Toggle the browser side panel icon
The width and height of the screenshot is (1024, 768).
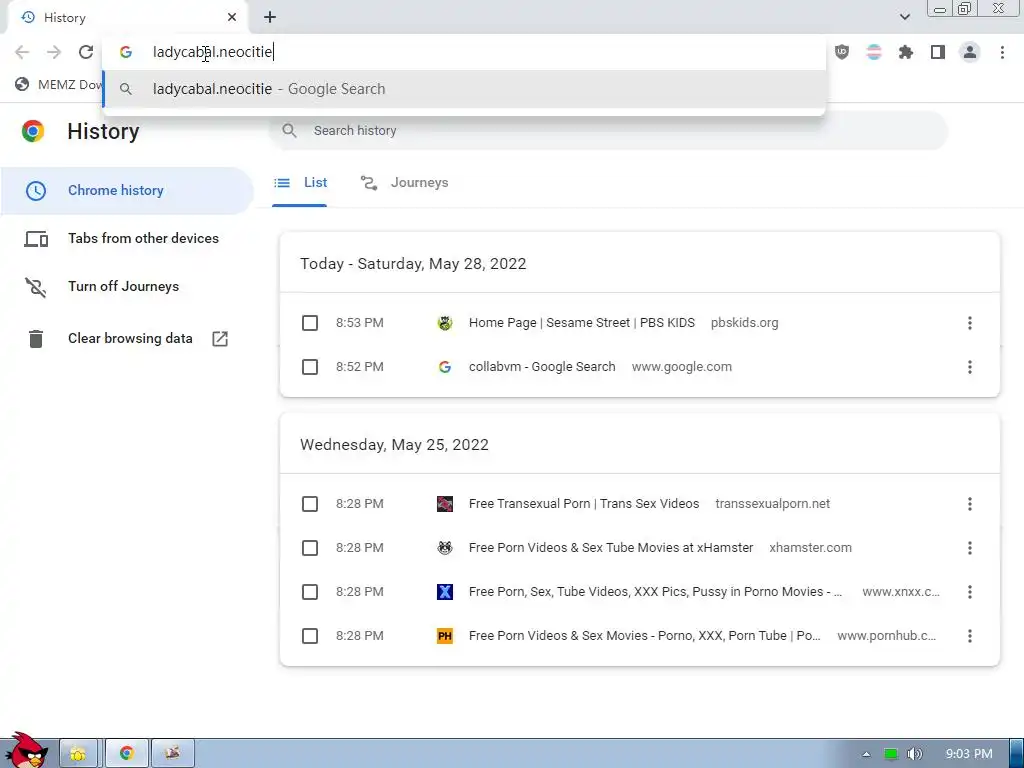click(938, 52)
